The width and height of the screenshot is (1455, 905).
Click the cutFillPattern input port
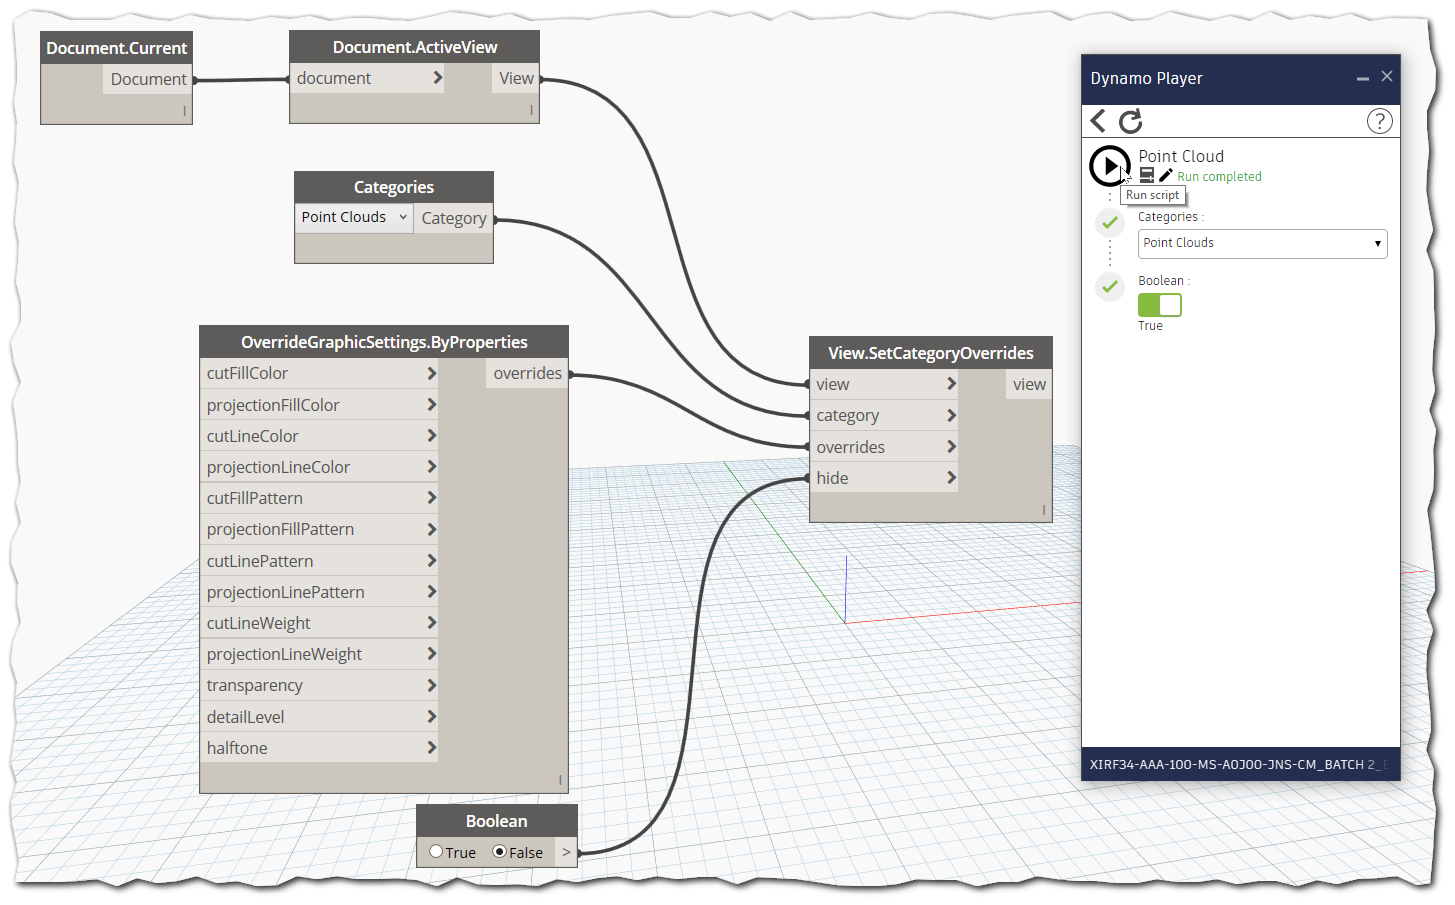click(320, 498)
